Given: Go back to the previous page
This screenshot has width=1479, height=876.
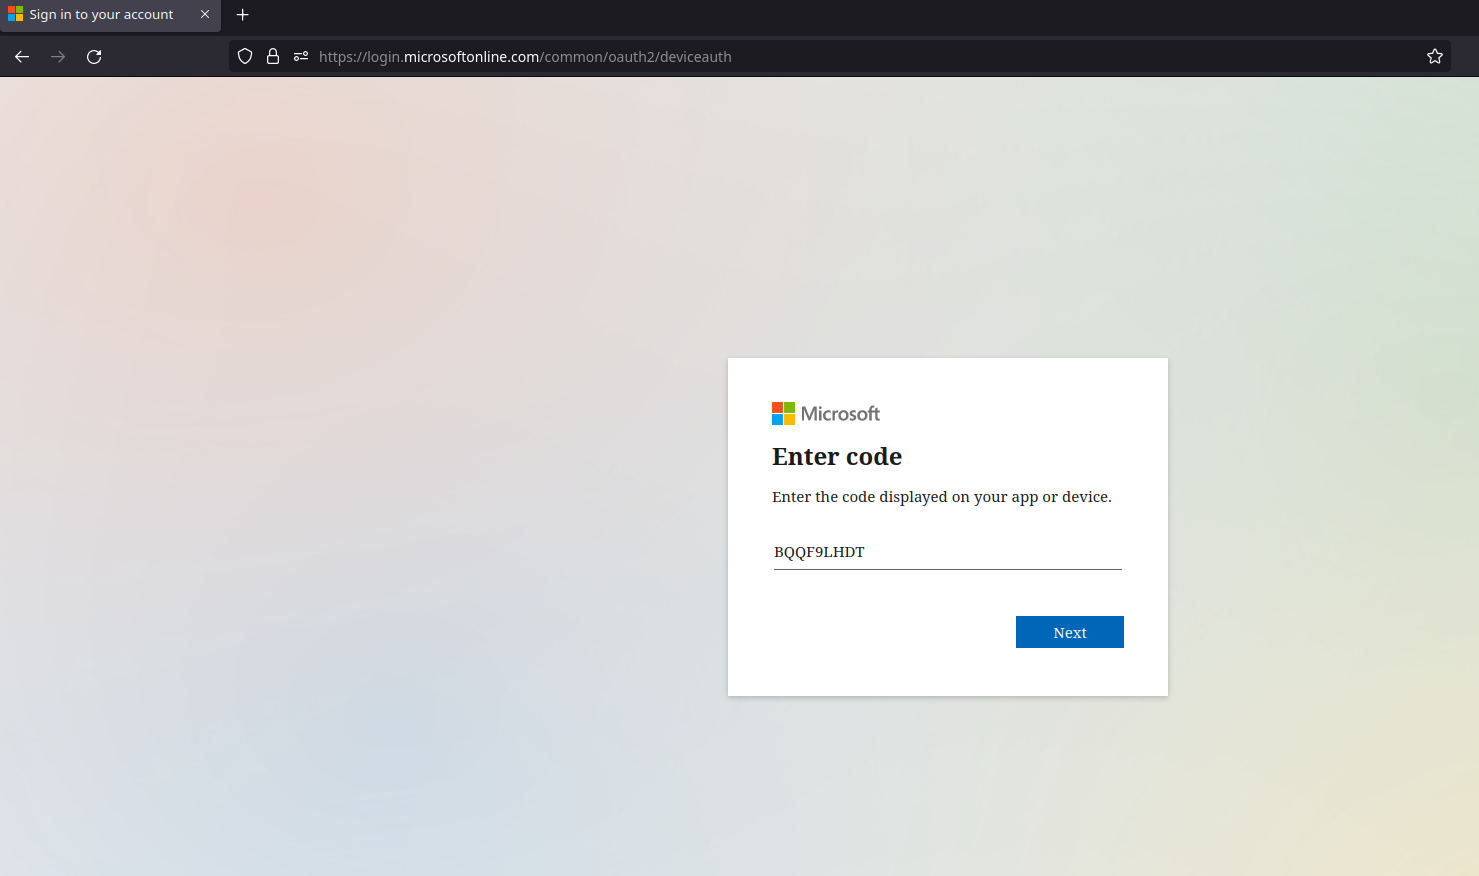Looking at the screenshot, I should tap(22, 57).
